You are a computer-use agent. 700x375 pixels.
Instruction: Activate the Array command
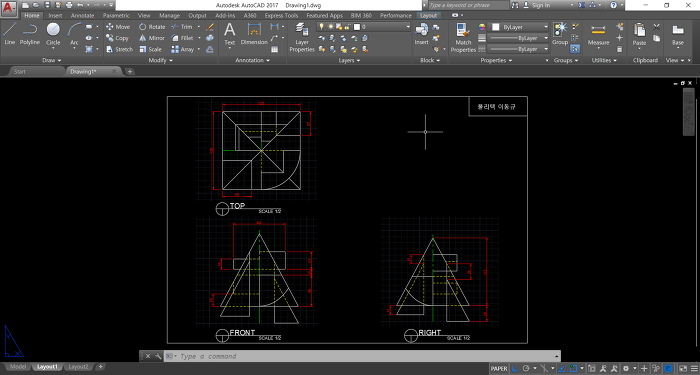(x=183, y=50)
